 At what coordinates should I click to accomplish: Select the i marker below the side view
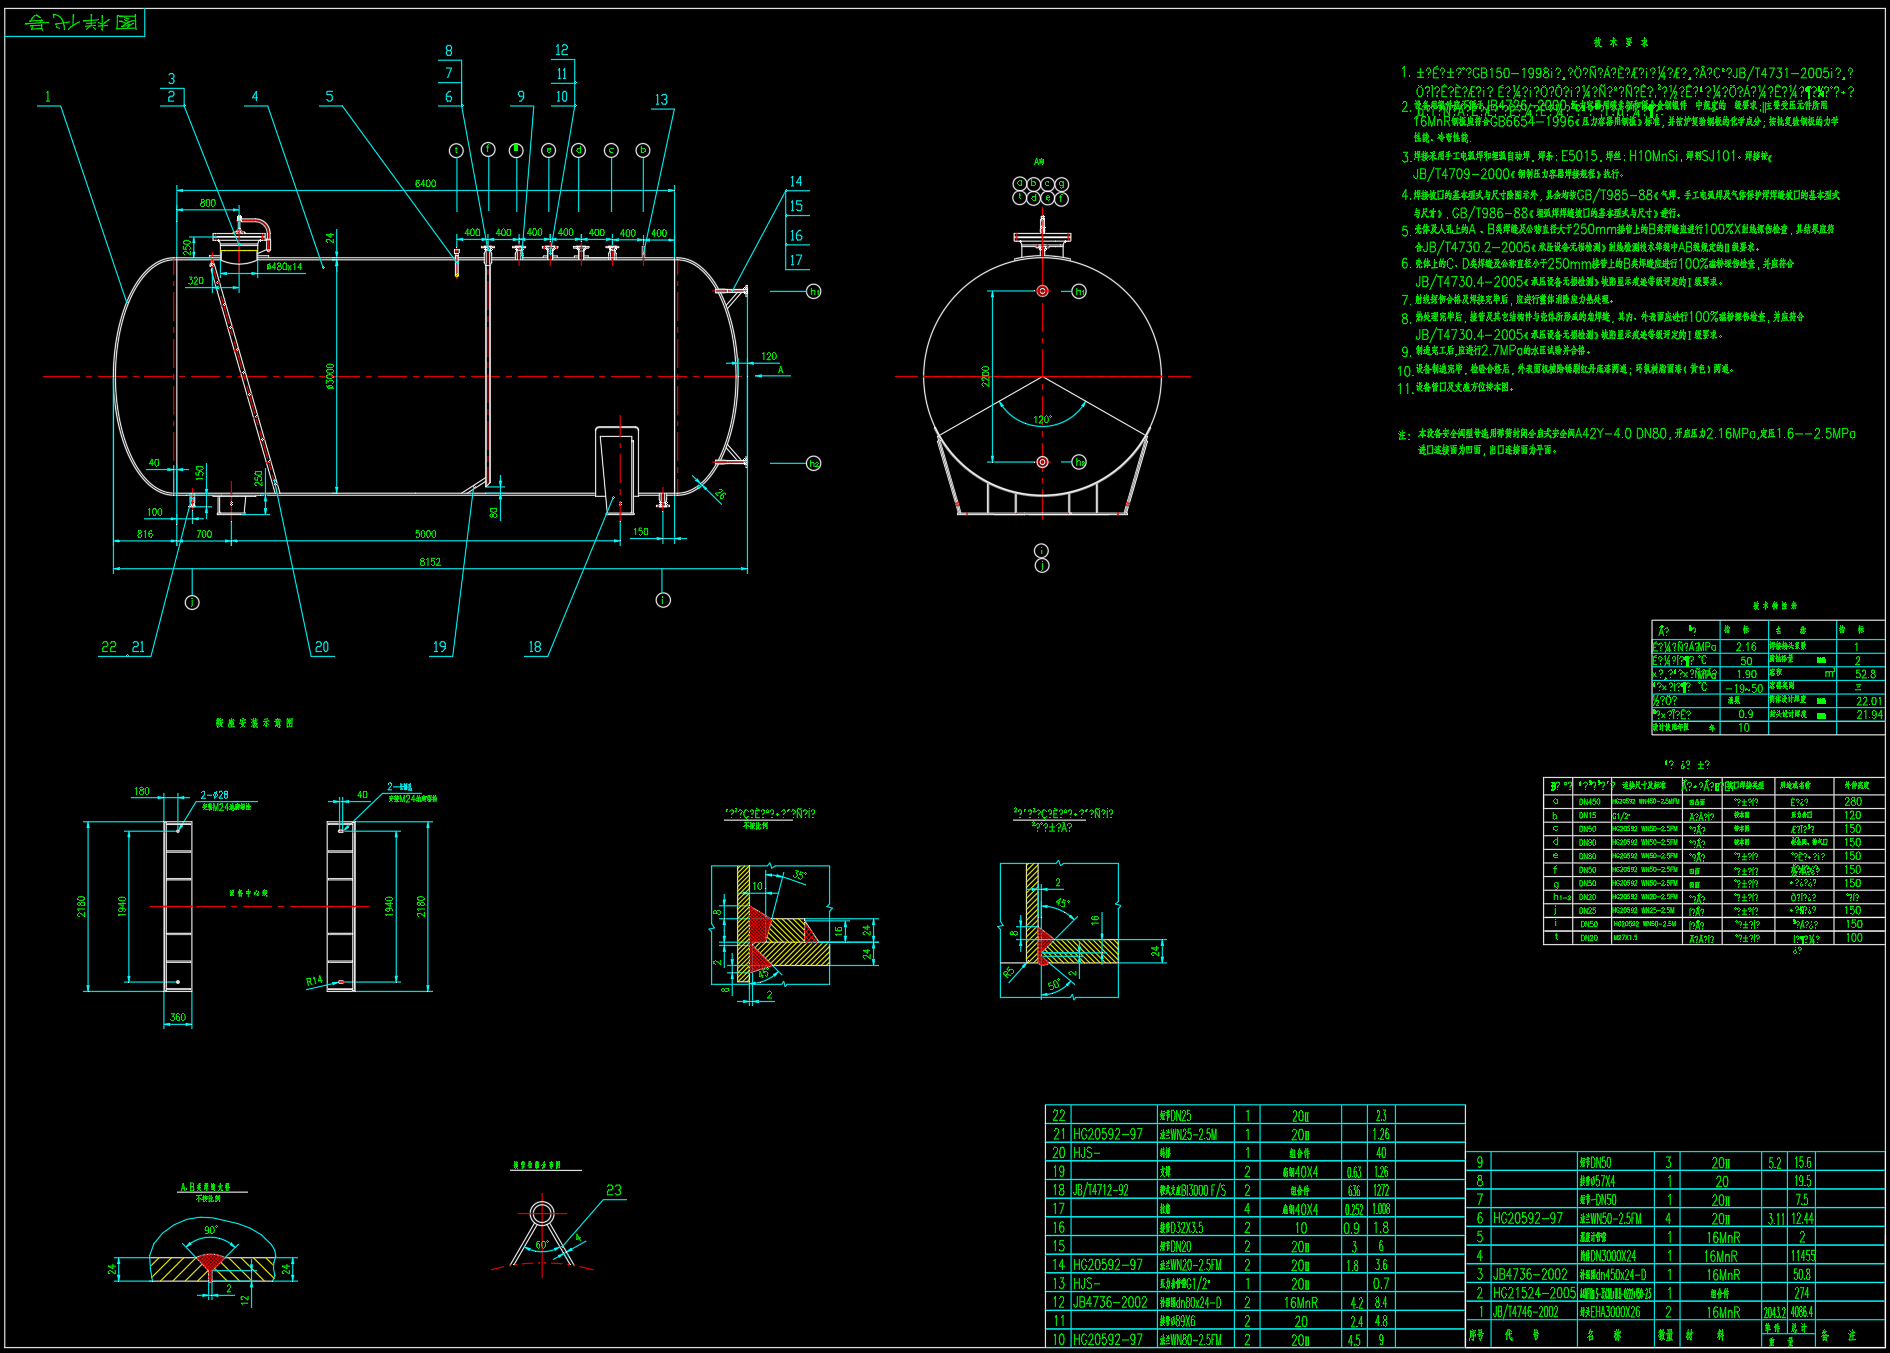click(x=663, y=600)
